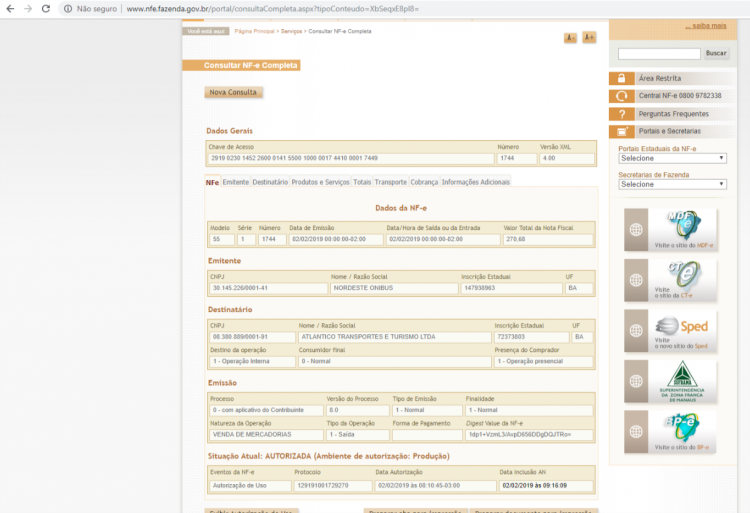Click the saiba mais link

pos(706,26)
